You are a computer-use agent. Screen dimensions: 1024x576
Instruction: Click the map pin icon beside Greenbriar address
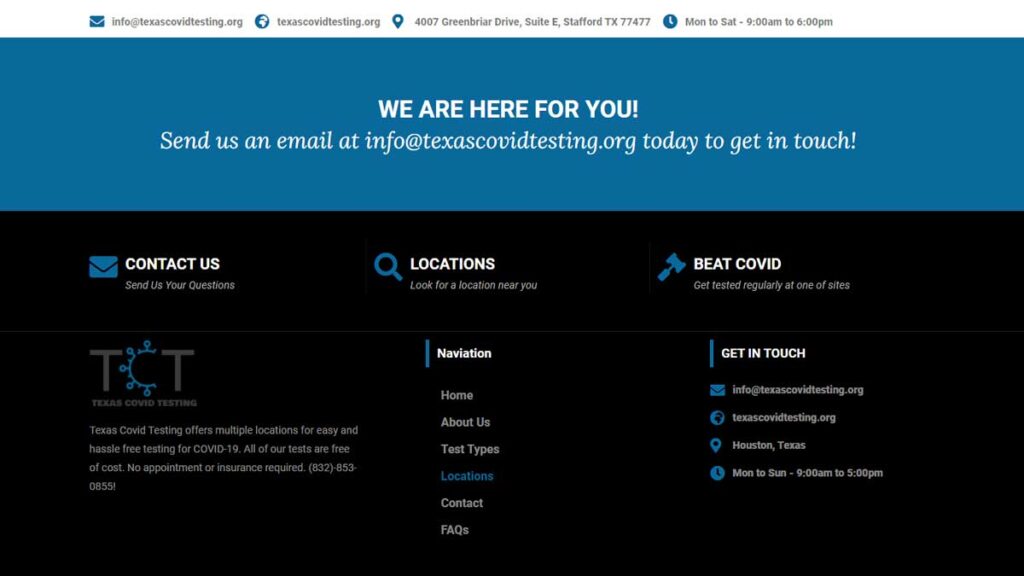click(x=398, y=22)
